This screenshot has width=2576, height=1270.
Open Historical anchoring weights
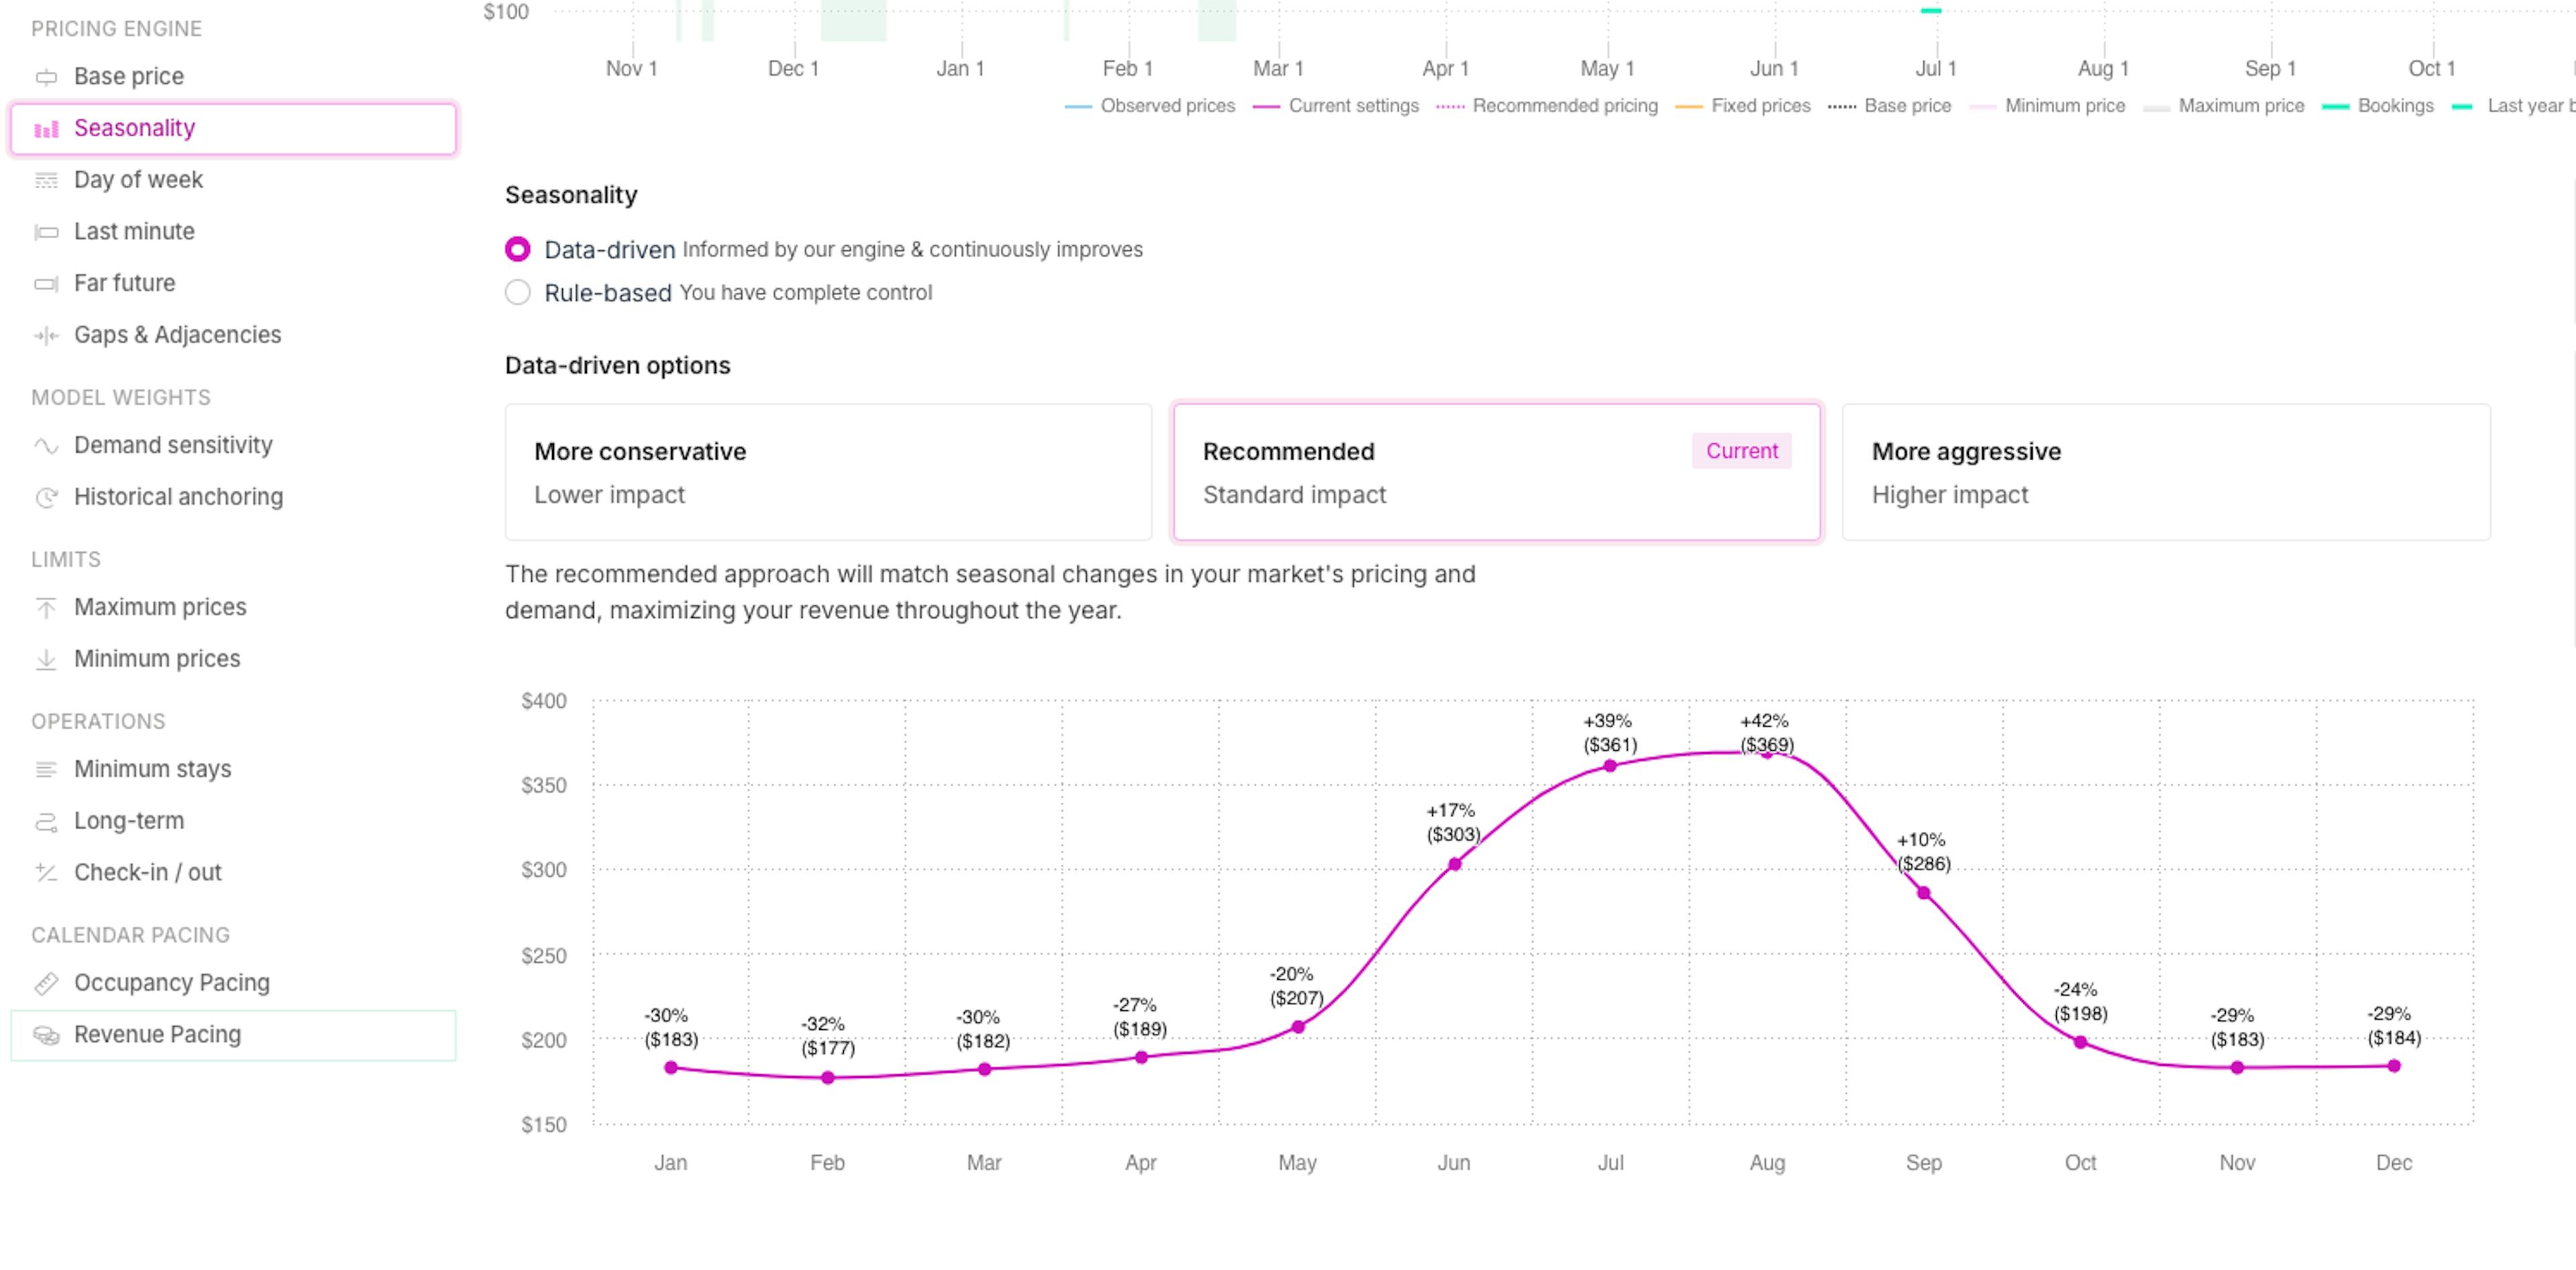tap(233, 497)
